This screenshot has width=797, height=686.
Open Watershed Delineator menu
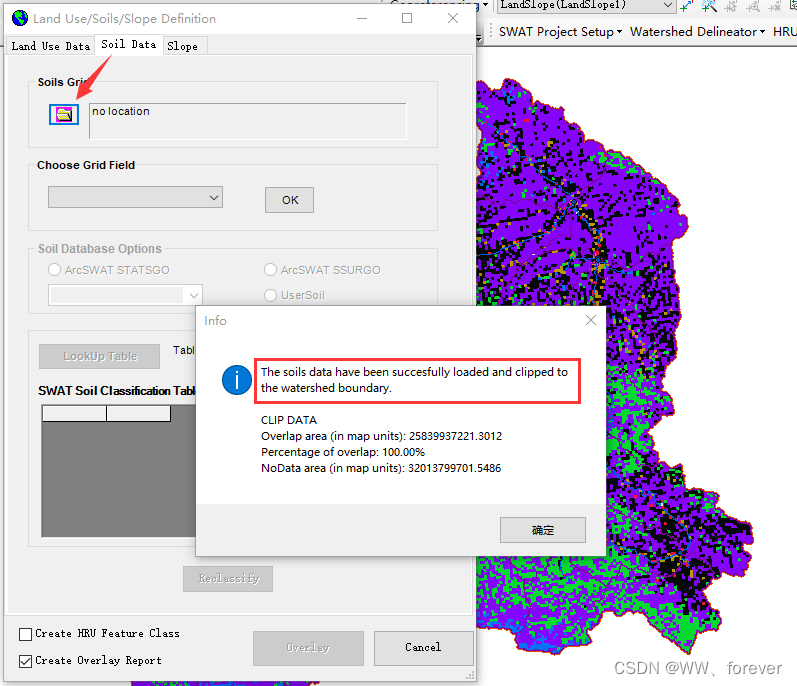pyautogui.click(x=697, y=32)
